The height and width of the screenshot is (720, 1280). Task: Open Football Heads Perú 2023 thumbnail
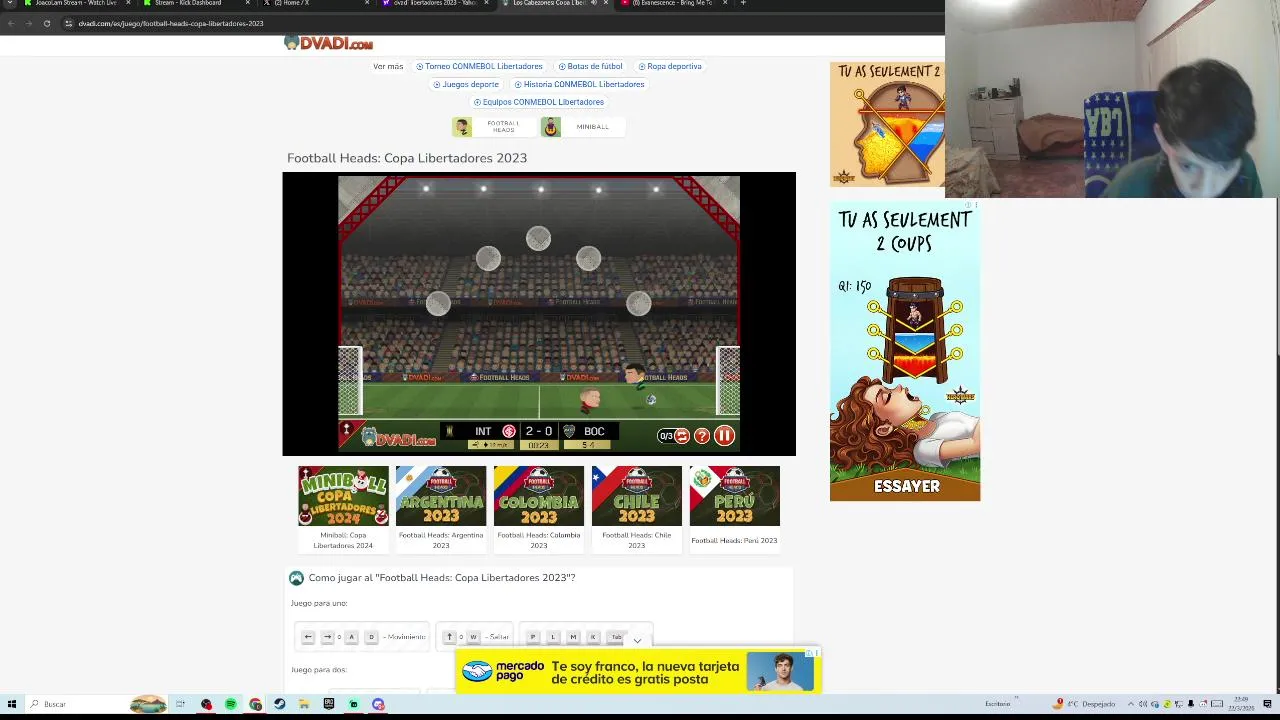pos(734,496)
